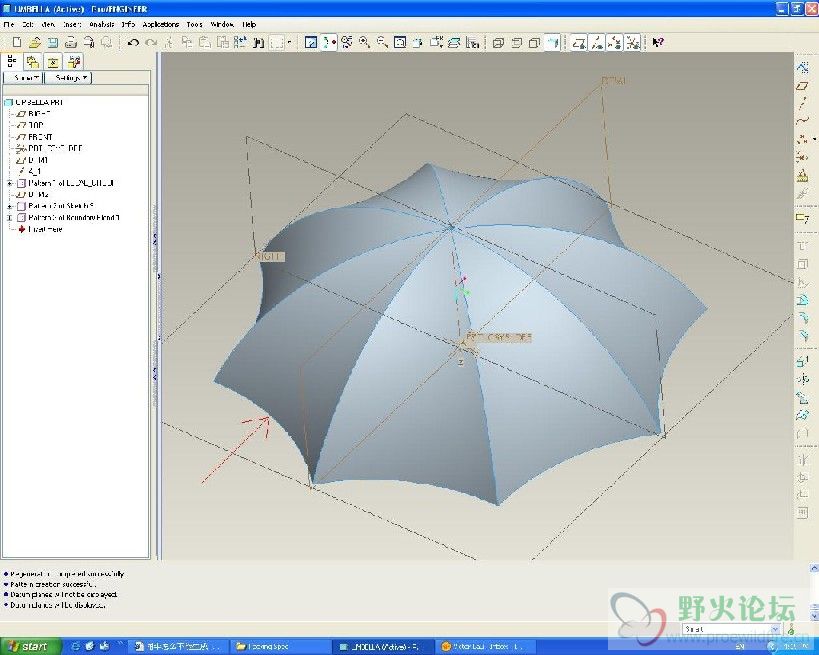Switch to Wireframe display style
819x655 pixels.
point(498,42)
